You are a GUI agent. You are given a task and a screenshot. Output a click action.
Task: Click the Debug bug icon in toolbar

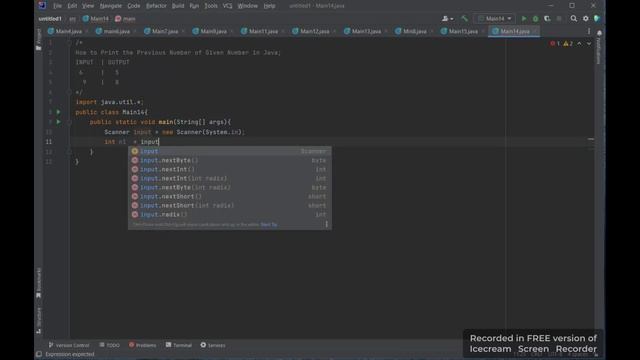pyautogui.click(x=535, y=19)
